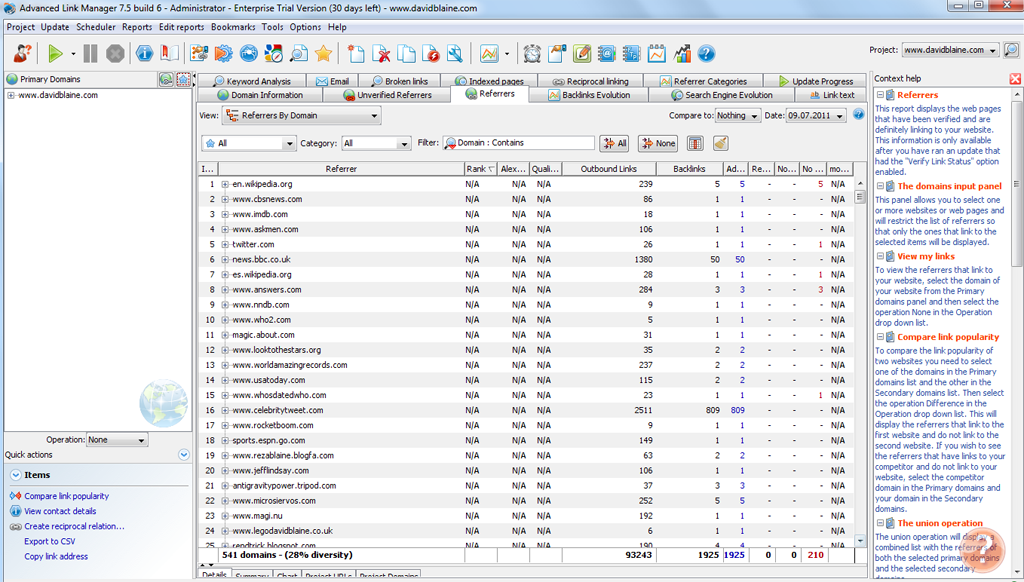The image size is (1024, 582).
Task: Click Copy link address link
Action: click(x=56, y=556)
